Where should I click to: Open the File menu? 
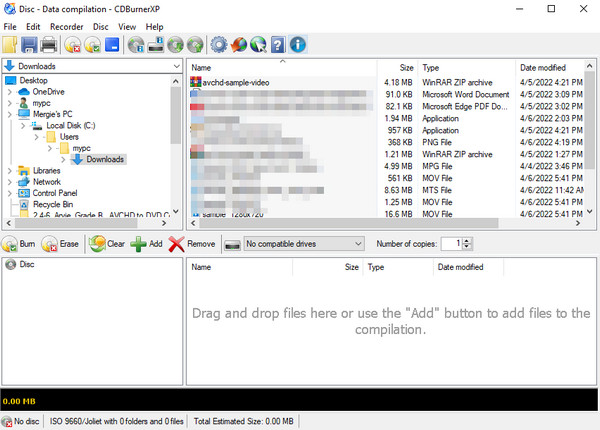coord(10,27)
